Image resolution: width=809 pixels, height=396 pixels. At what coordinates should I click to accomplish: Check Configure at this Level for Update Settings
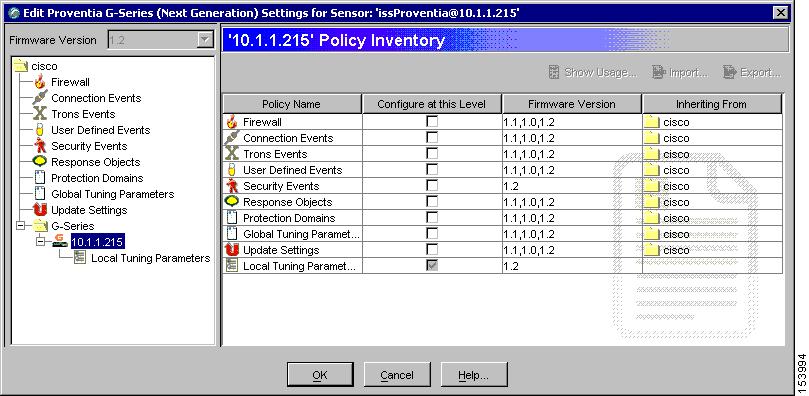432,250
